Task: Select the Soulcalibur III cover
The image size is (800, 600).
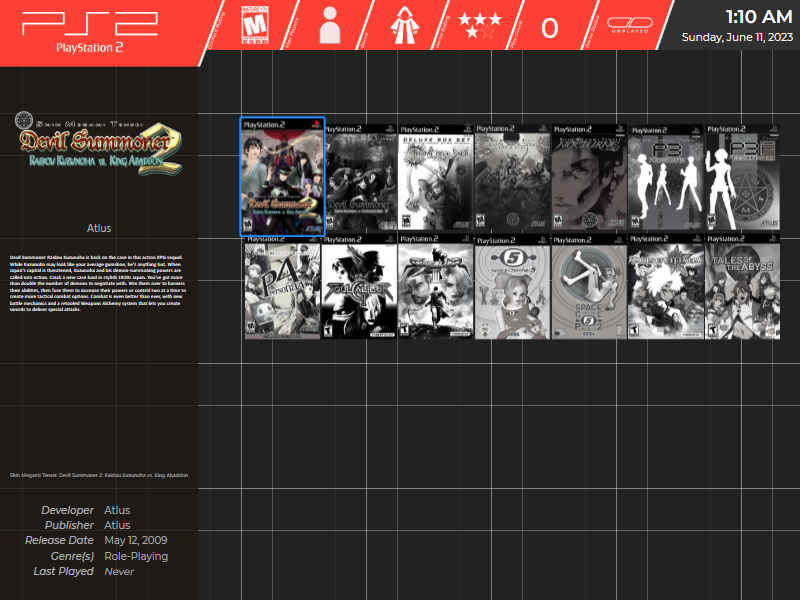Action: [436, 287]
